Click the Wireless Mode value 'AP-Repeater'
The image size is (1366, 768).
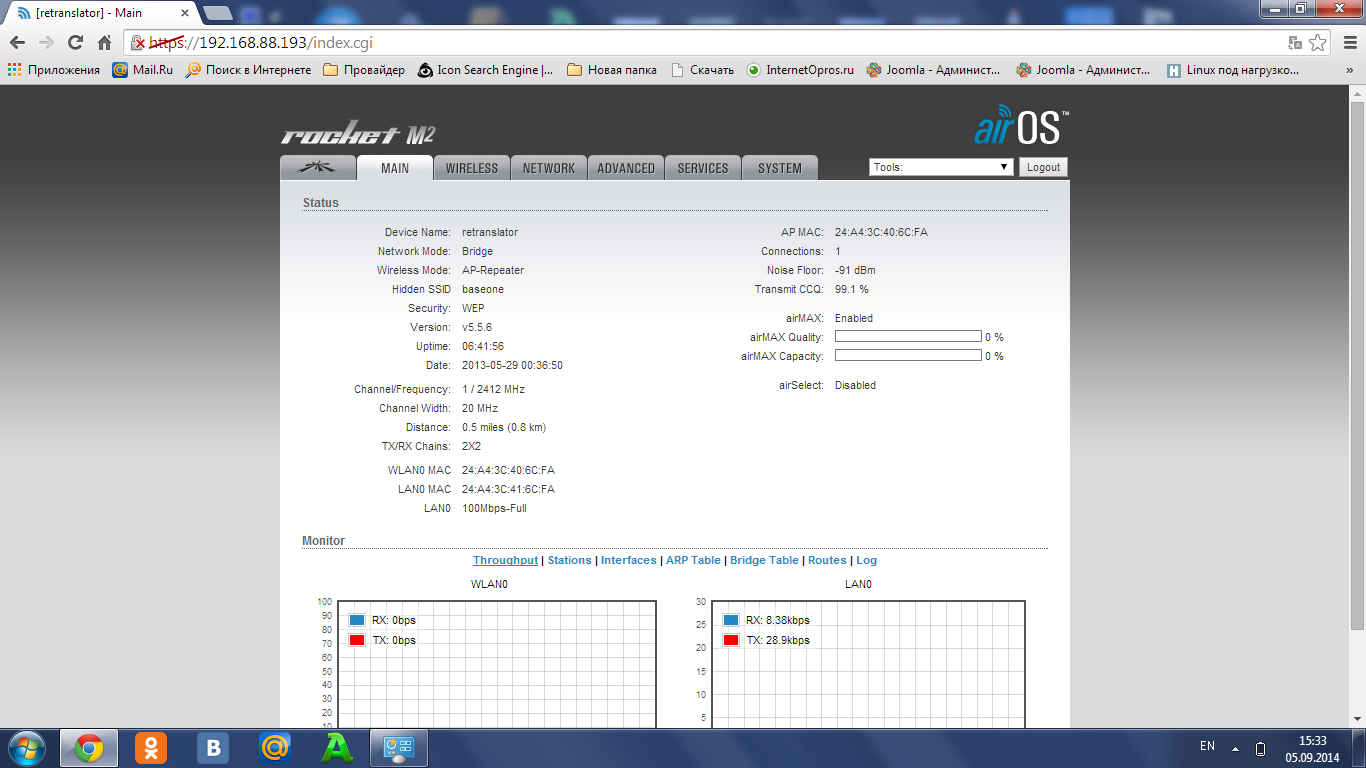pyautogui.click(x=493, y=270)
